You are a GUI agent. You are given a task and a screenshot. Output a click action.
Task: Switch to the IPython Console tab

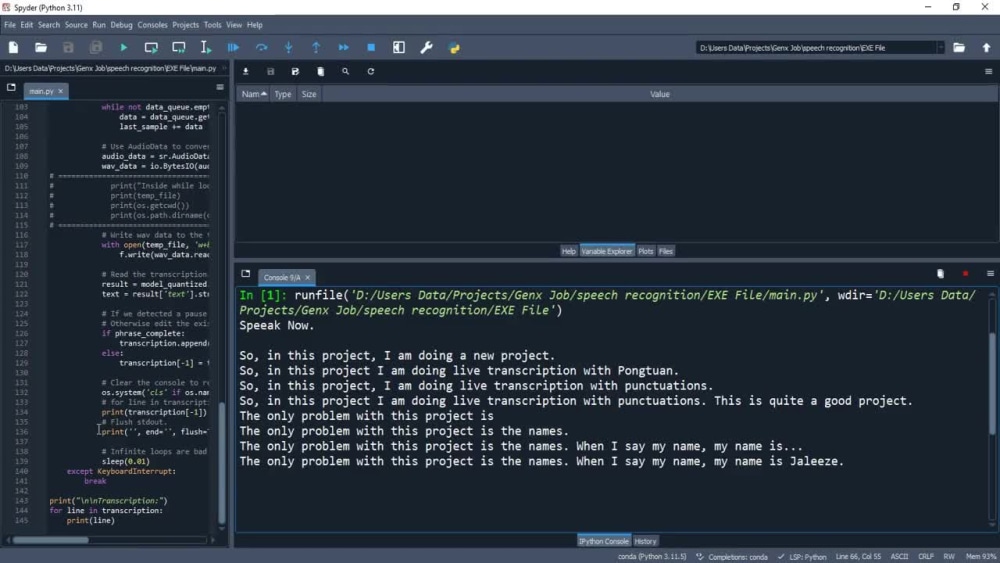(603, 541)
